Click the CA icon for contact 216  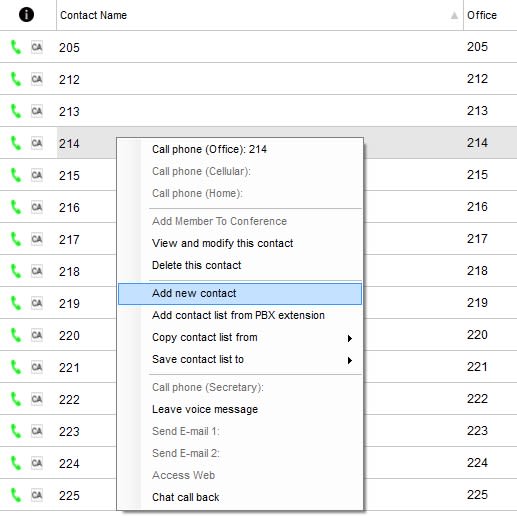click(37, 207)
